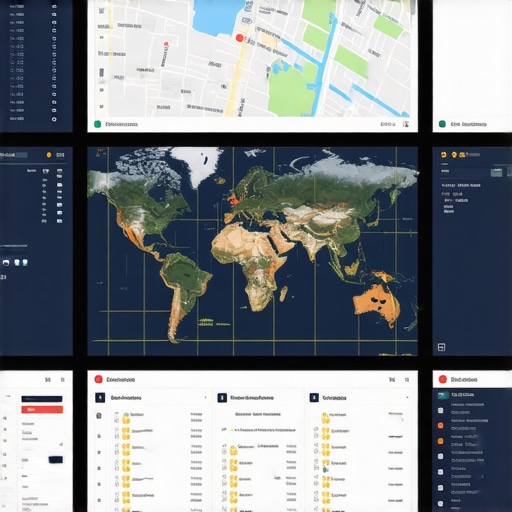Click first orange icon in bottom-right dark list

pyautogui.click(x=441, y=425)
